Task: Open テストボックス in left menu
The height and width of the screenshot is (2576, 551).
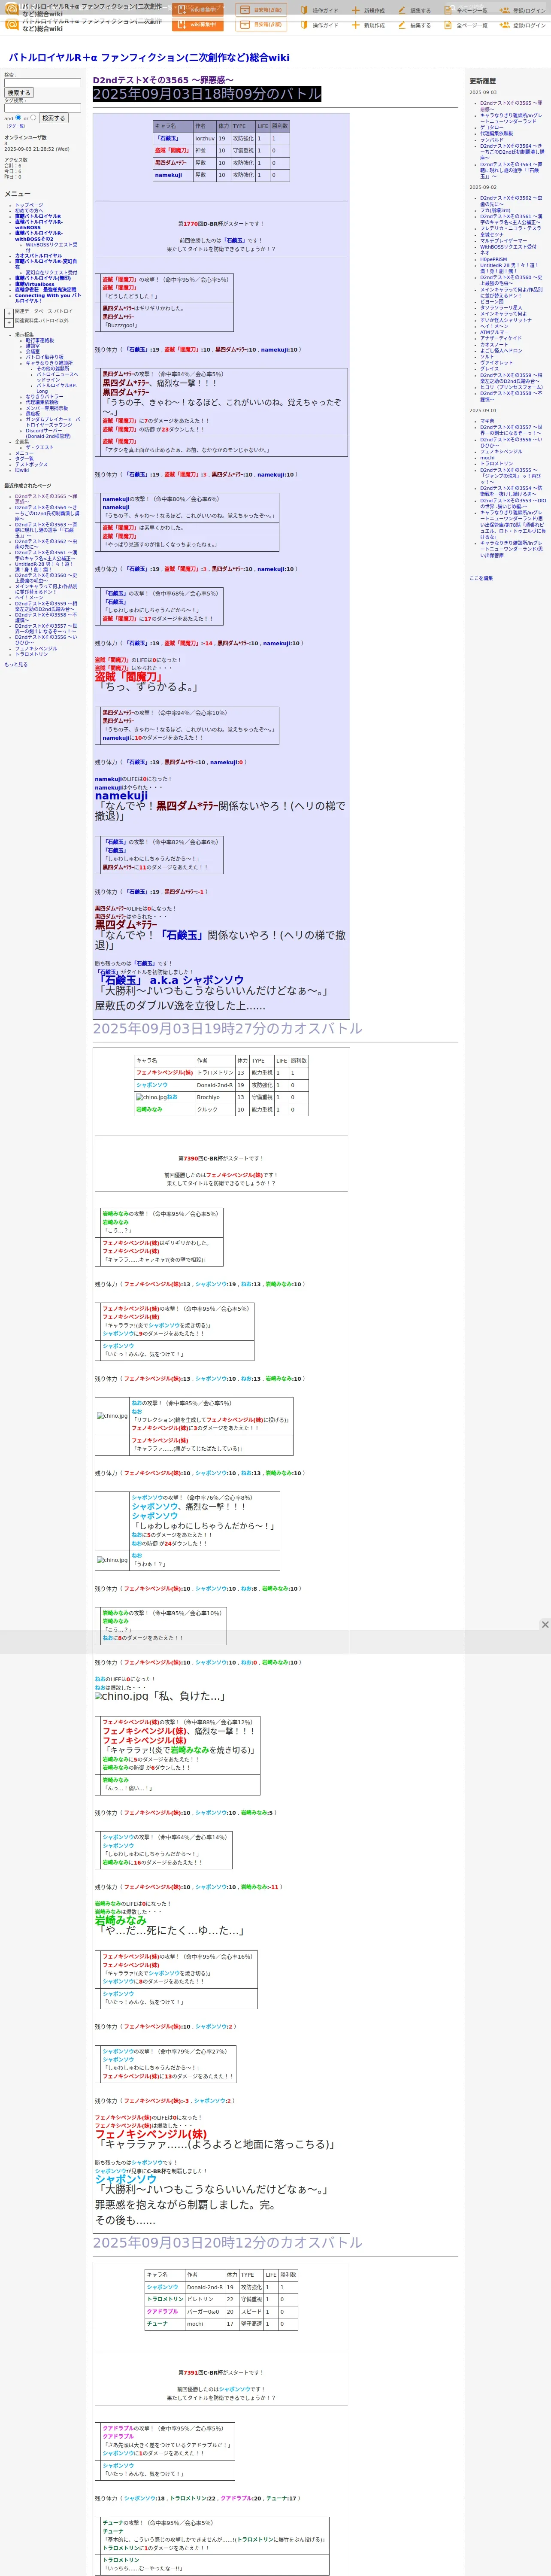Action: tap(31, 464)
